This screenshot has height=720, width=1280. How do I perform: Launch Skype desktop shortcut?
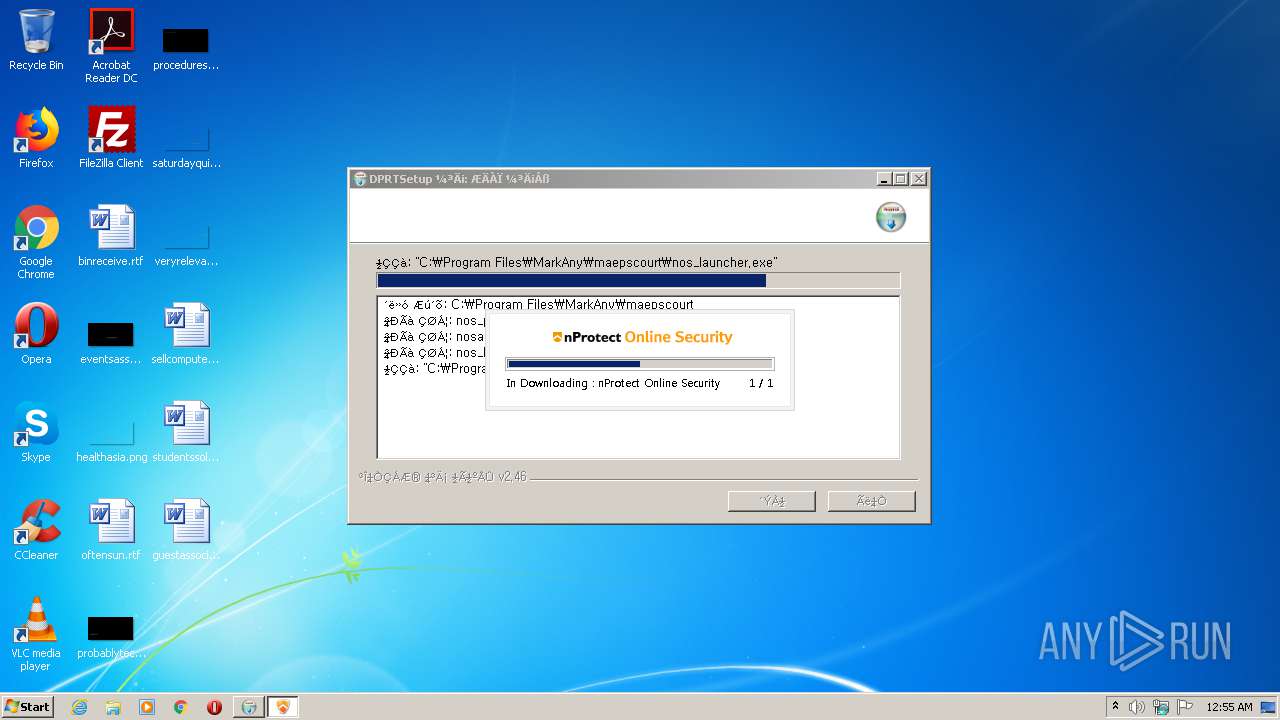36,432
